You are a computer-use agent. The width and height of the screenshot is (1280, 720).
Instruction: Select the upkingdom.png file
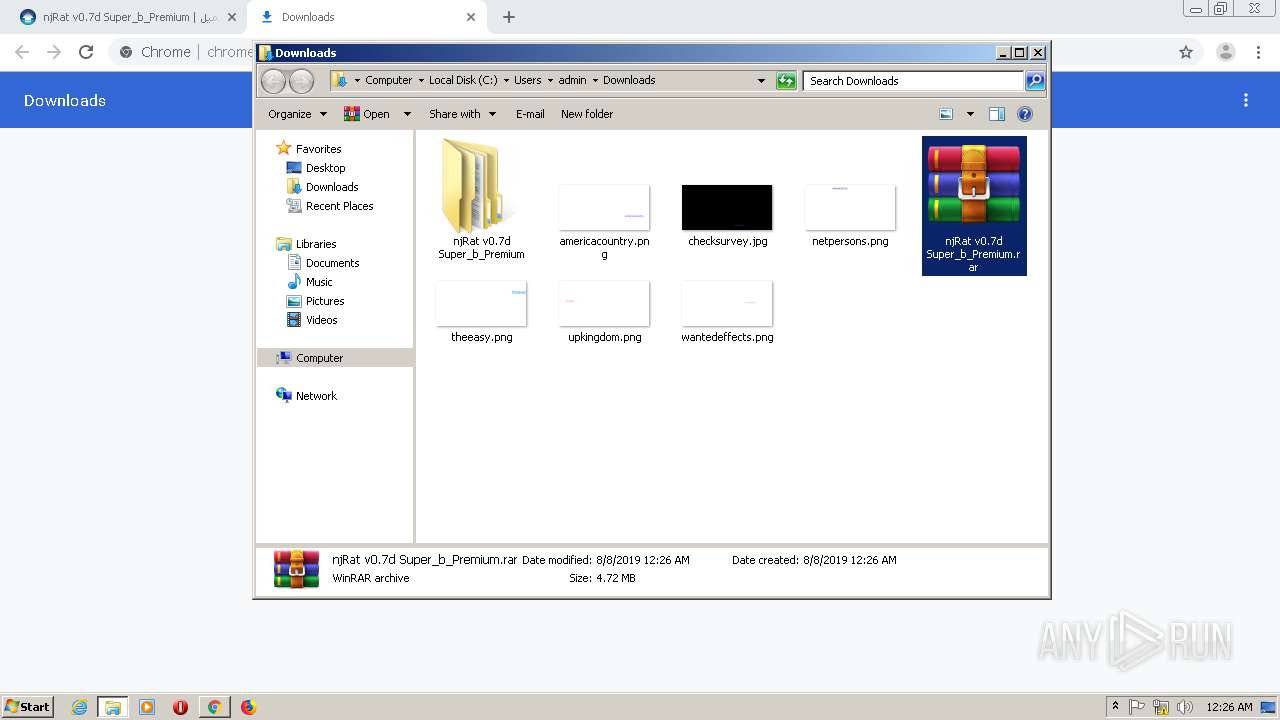(x=604, y=312)
